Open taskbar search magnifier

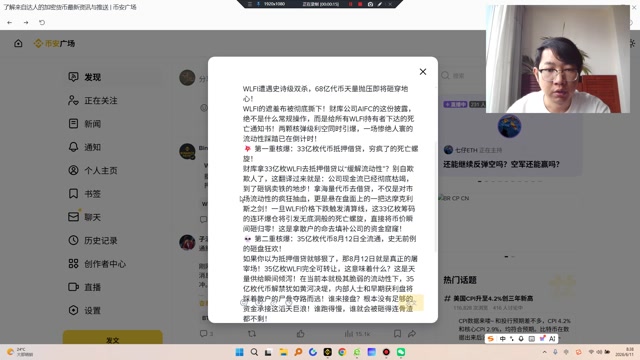254,352
